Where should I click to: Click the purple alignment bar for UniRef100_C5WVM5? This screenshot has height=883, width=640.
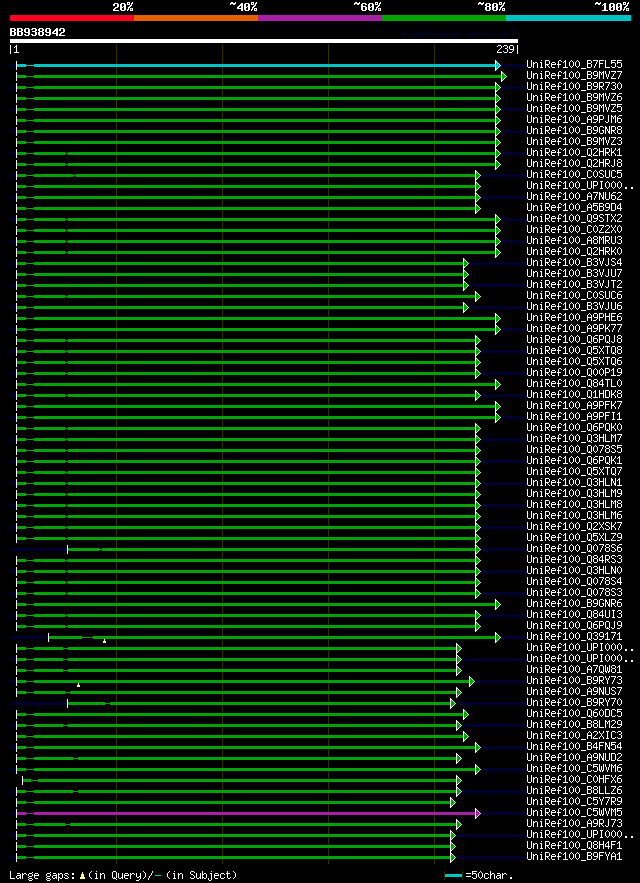click(246, 813)
